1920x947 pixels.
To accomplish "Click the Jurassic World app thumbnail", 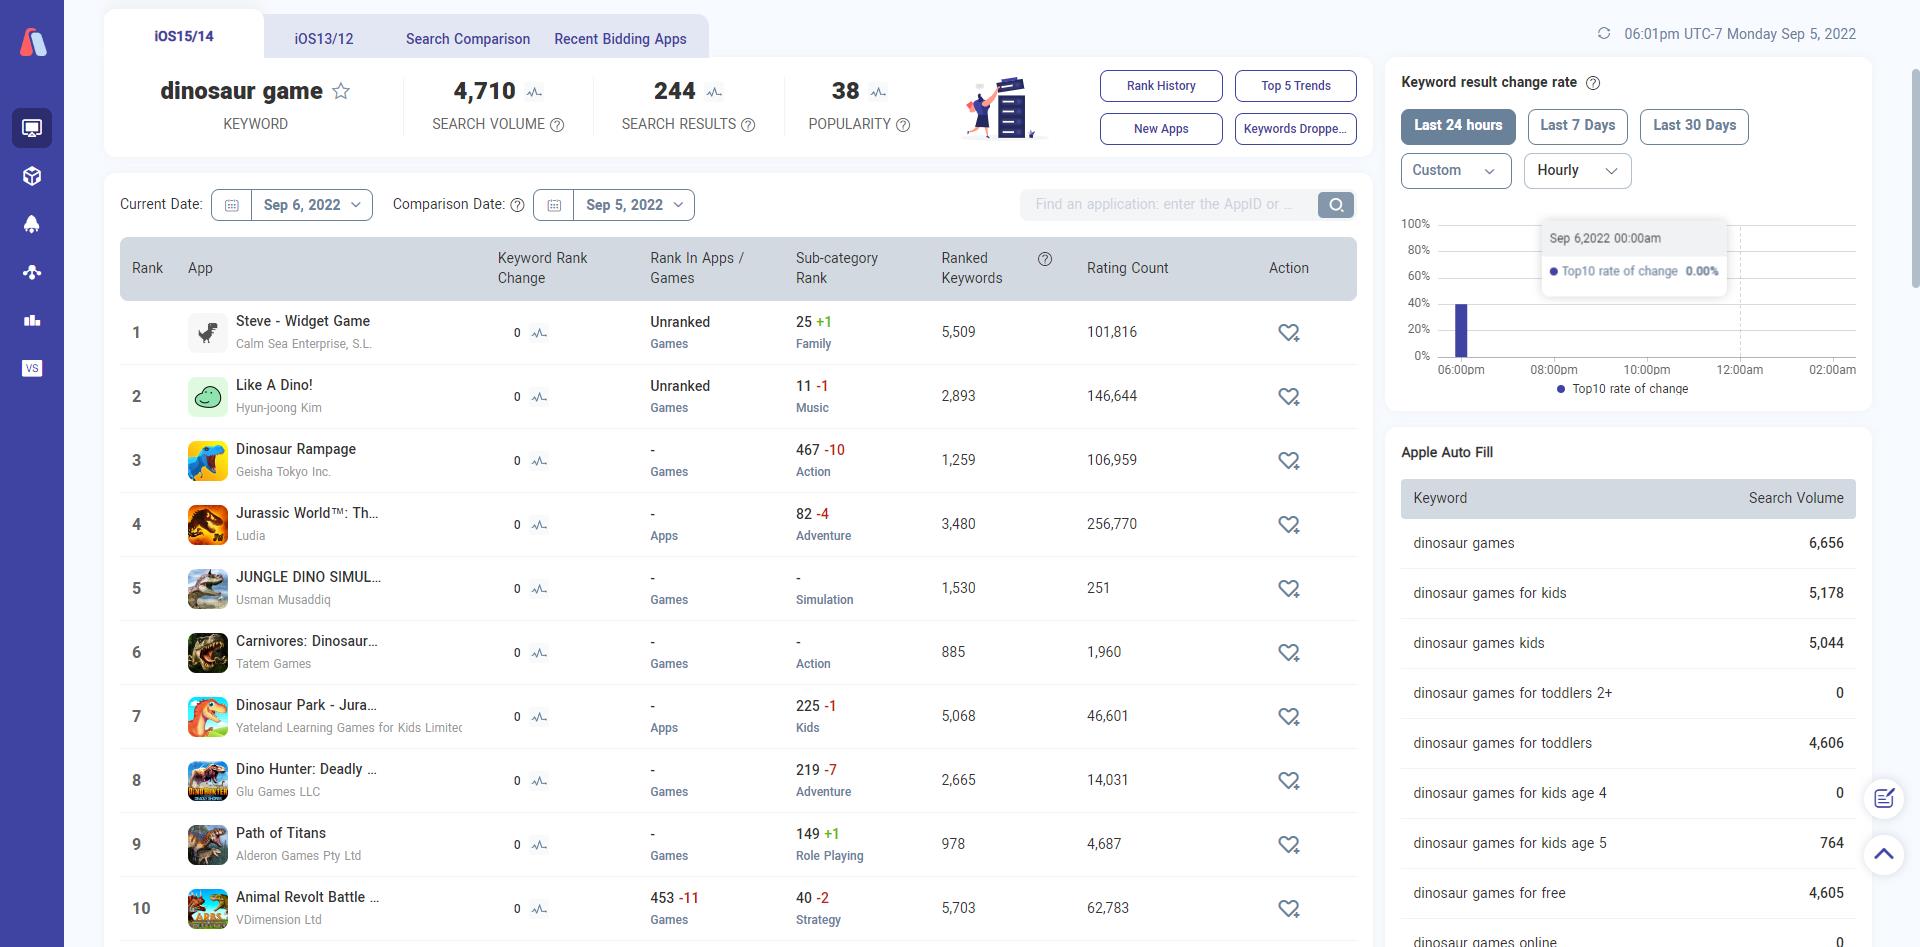I will 208,525.
